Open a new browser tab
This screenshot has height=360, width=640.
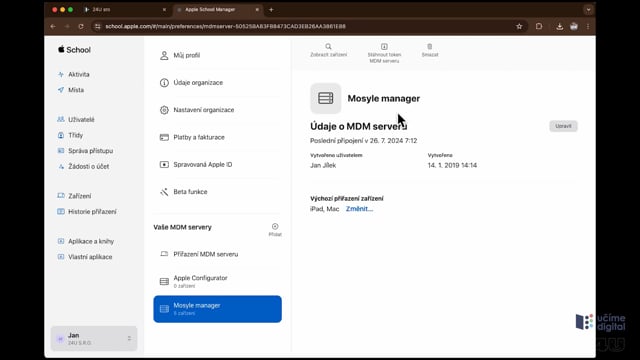[271, 9]
